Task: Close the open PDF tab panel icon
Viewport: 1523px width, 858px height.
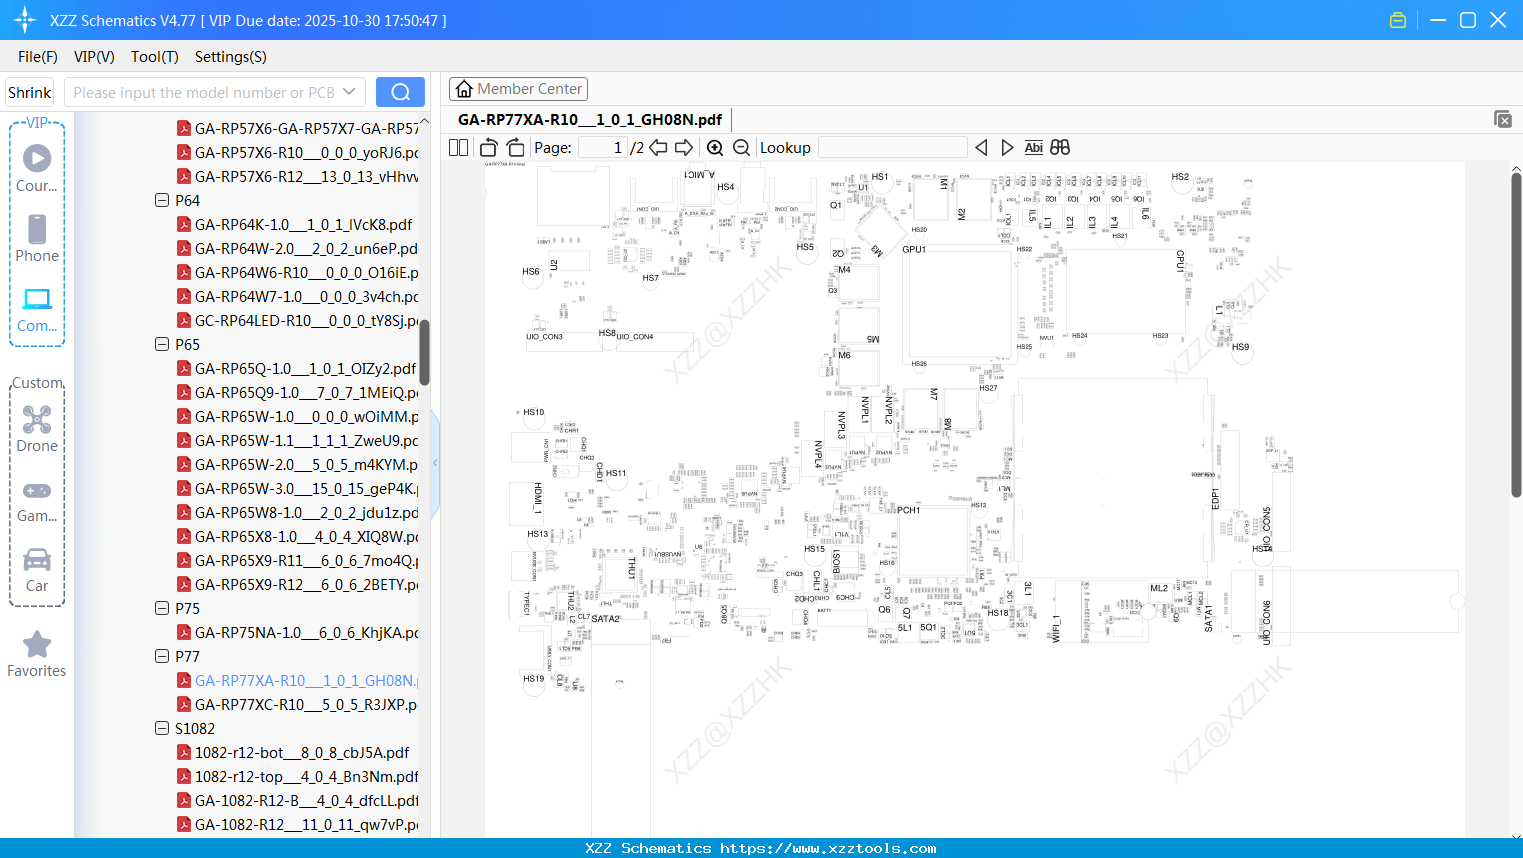Action: 1502,119
